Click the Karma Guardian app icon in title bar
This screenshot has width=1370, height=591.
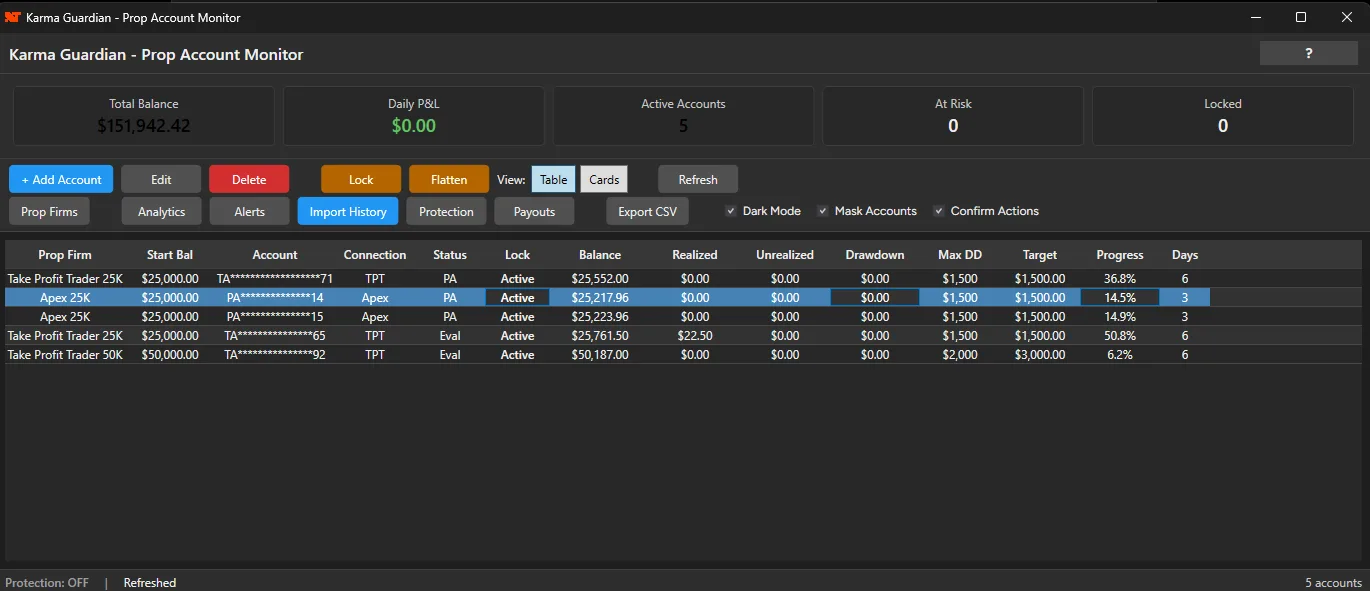tap(13, 17)
